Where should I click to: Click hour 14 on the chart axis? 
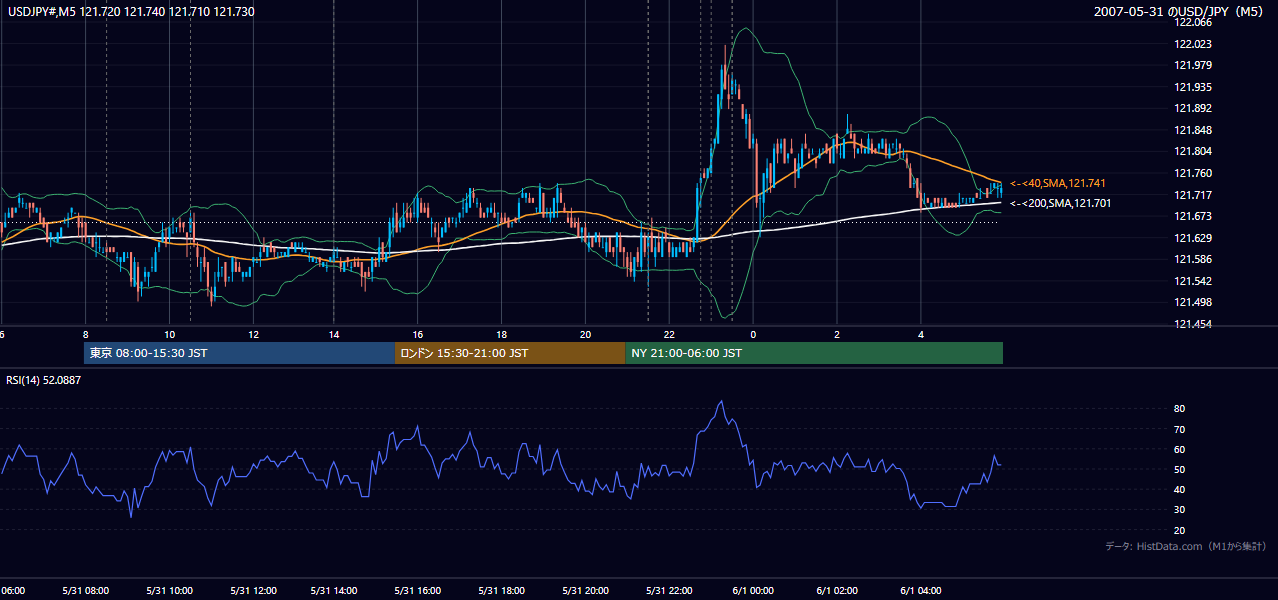coord(333,334)
